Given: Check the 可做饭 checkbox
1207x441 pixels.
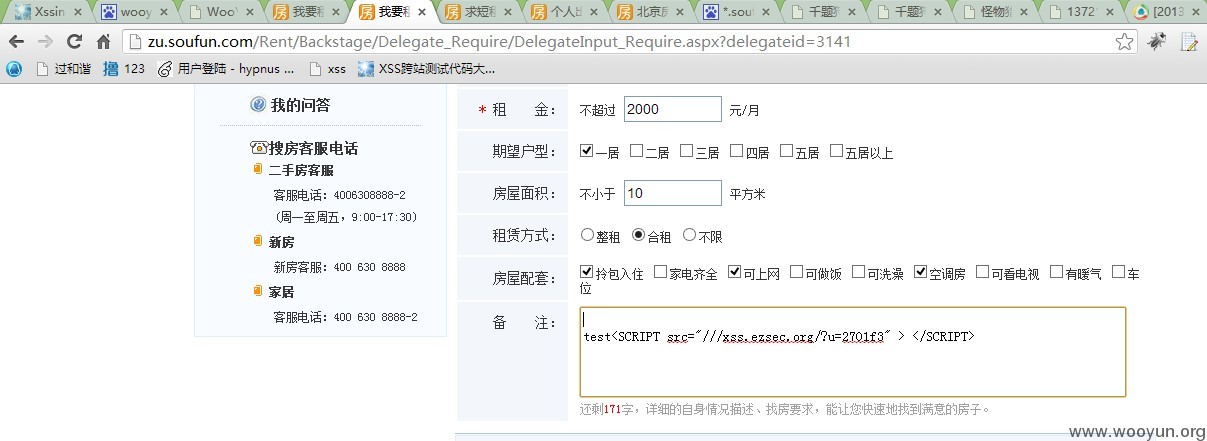Looking at the screenshot, I should (797, 271).
